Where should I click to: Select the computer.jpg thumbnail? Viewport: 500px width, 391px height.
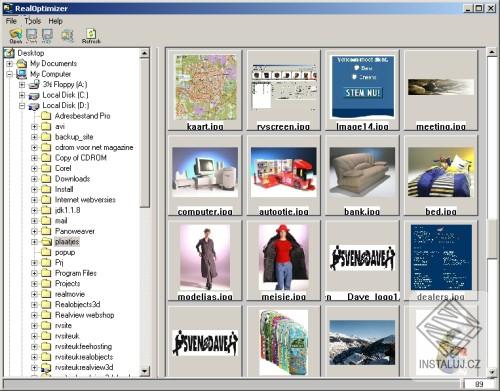pos(205,172)
